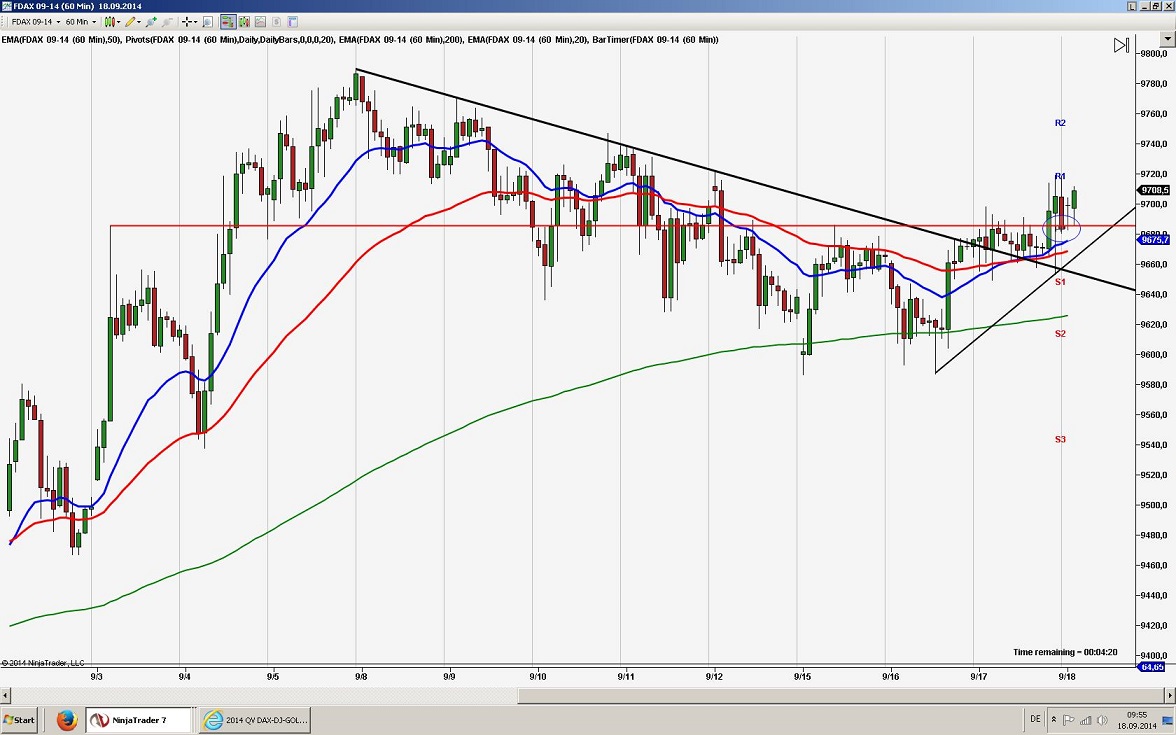Expand the hidden tray icons chevron
This screenshot has height=735, width=1176.
point(1054,720)
